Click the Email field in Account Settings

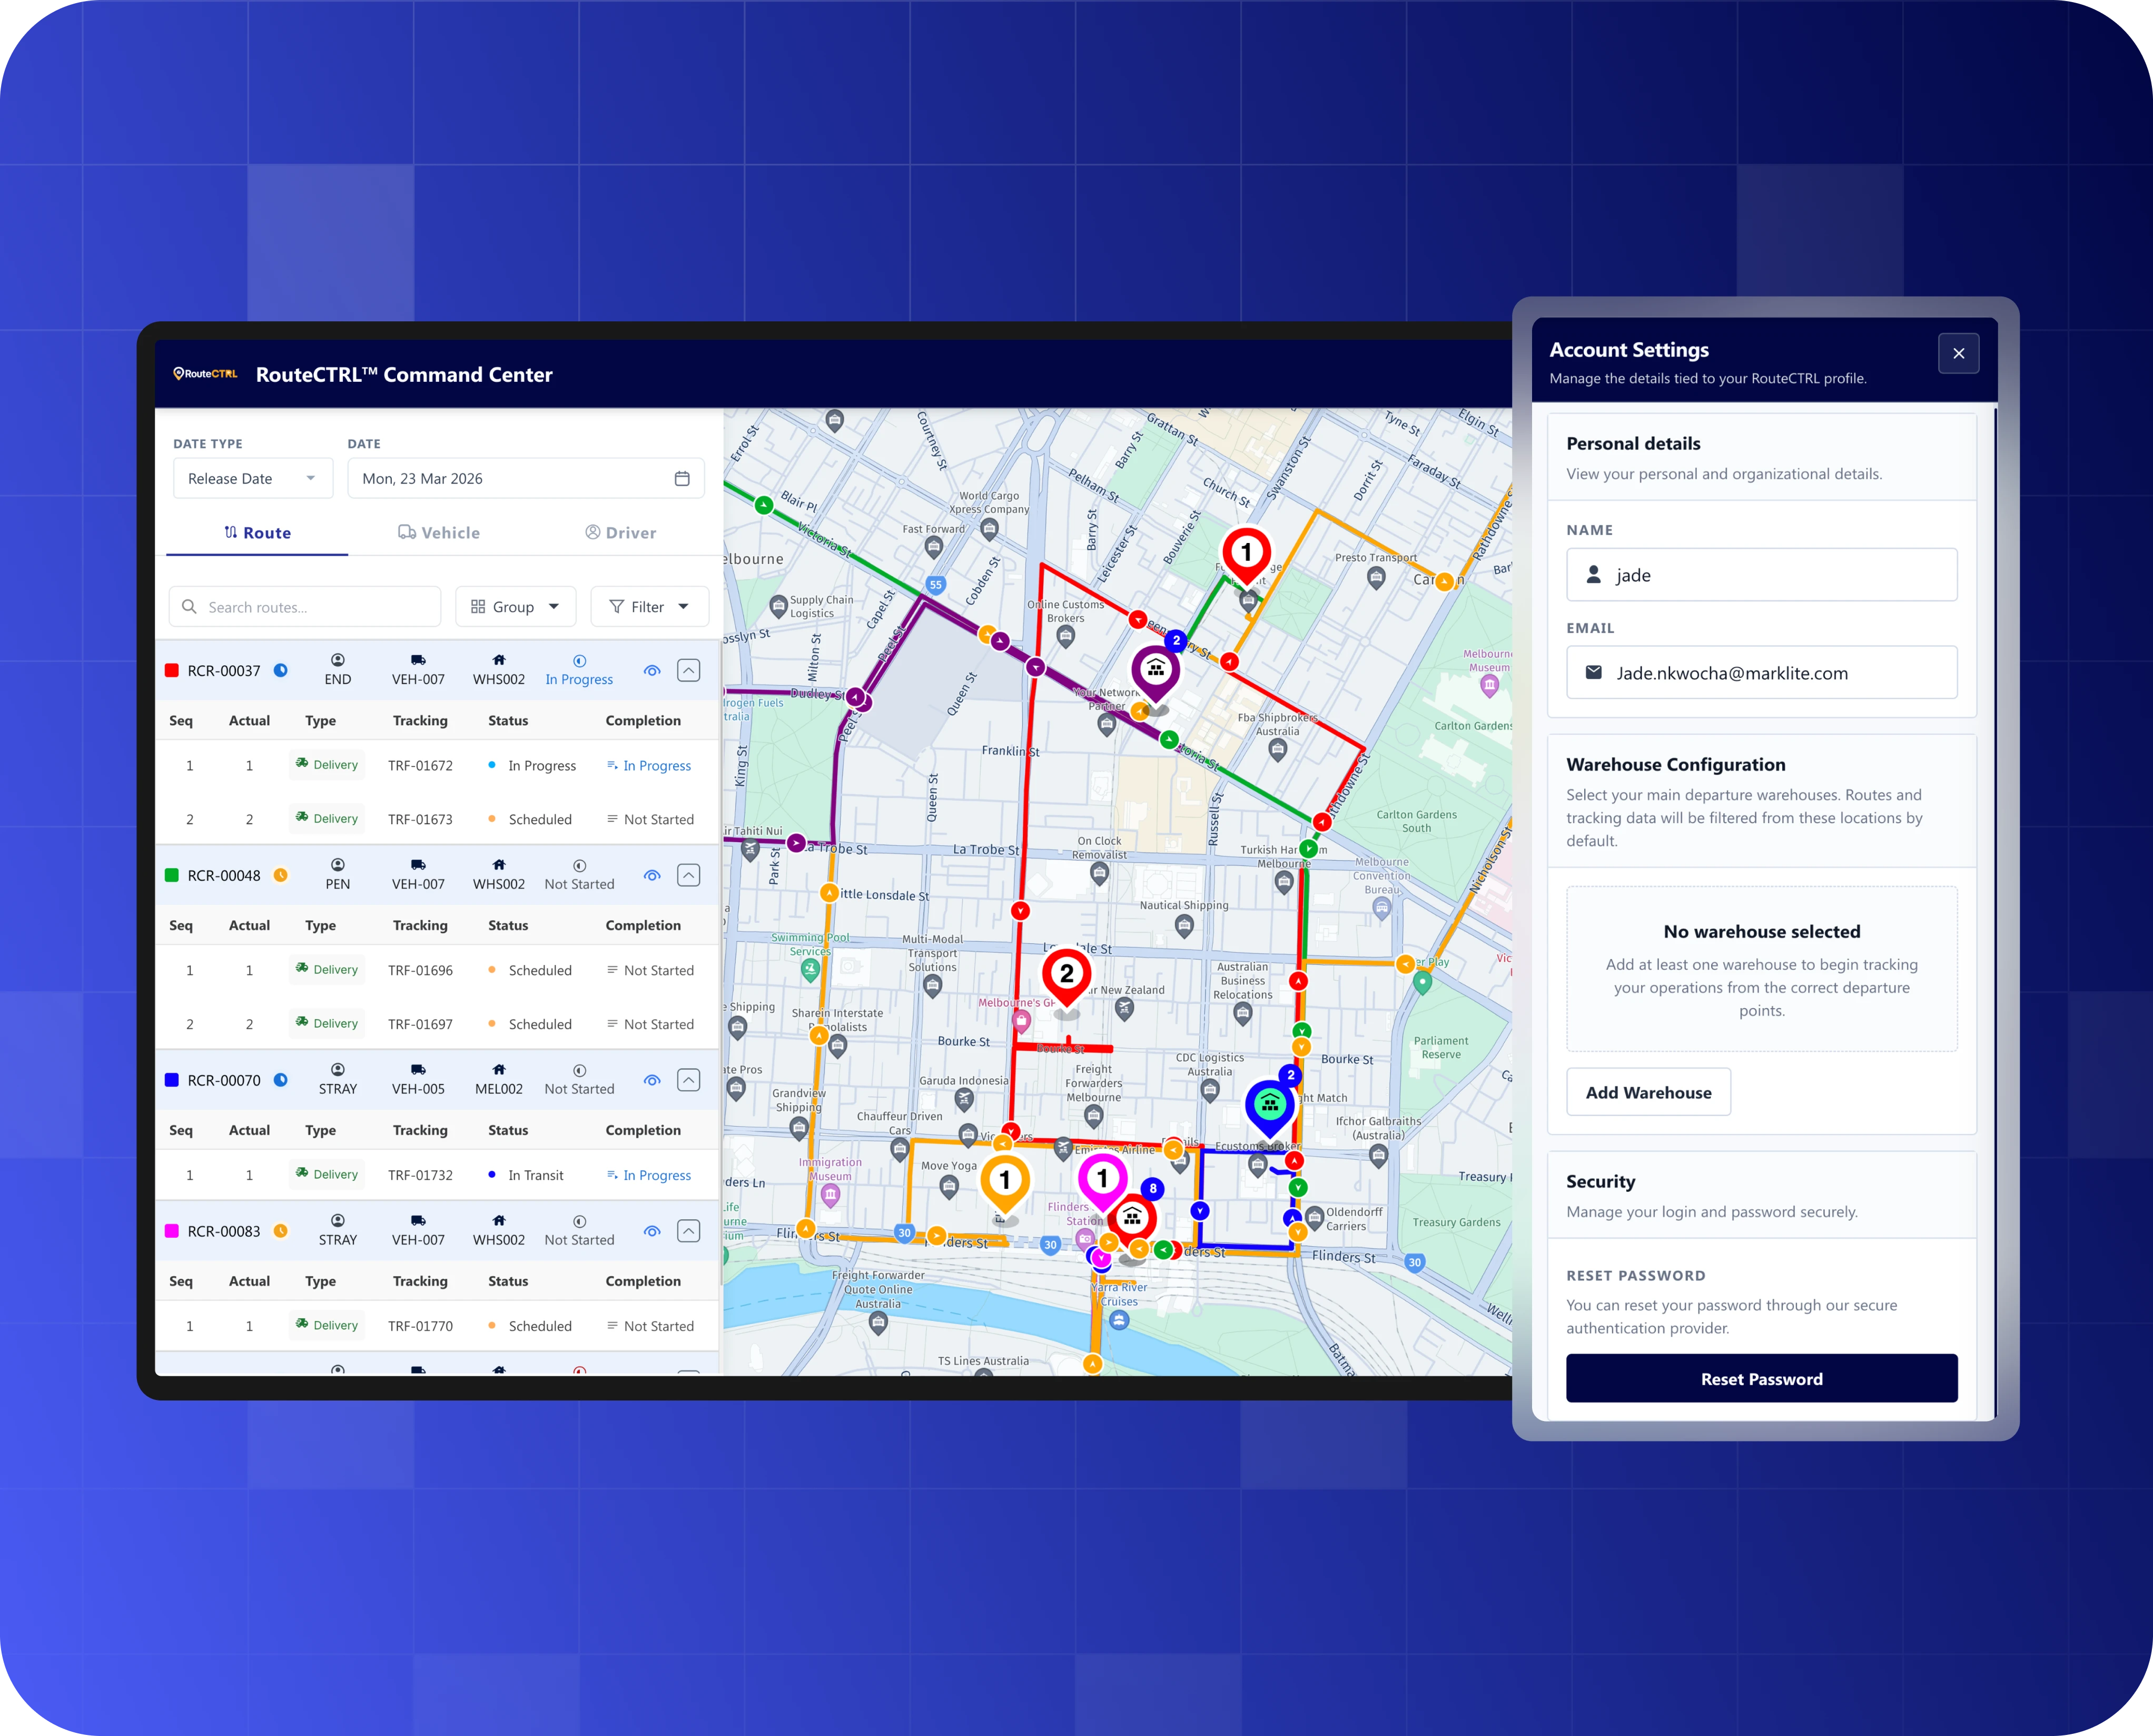tap(1762, 673)
